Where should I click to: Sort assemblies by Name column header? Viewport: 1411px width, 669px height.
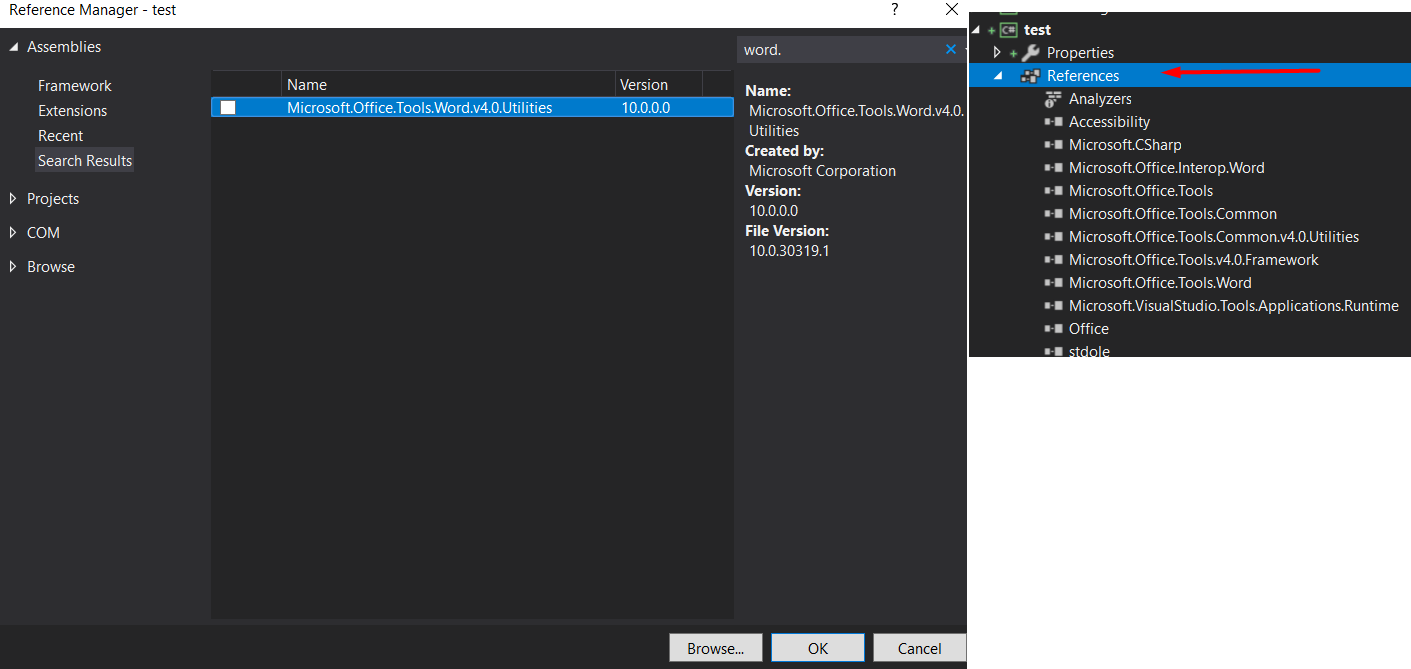(449, 85)
